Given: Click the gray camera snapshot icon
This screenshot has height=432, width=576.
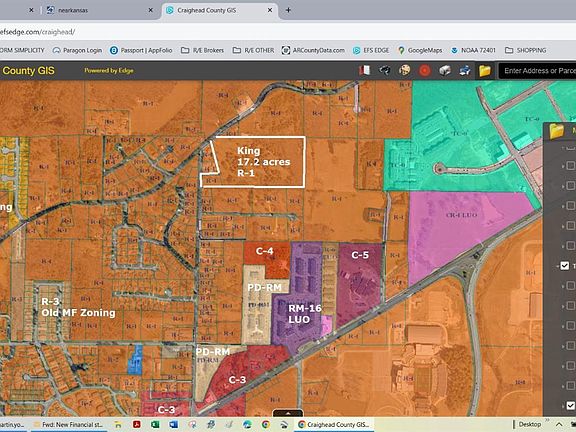Looking at the screenshot, I should pyautogui.click(x=445, y=70).
